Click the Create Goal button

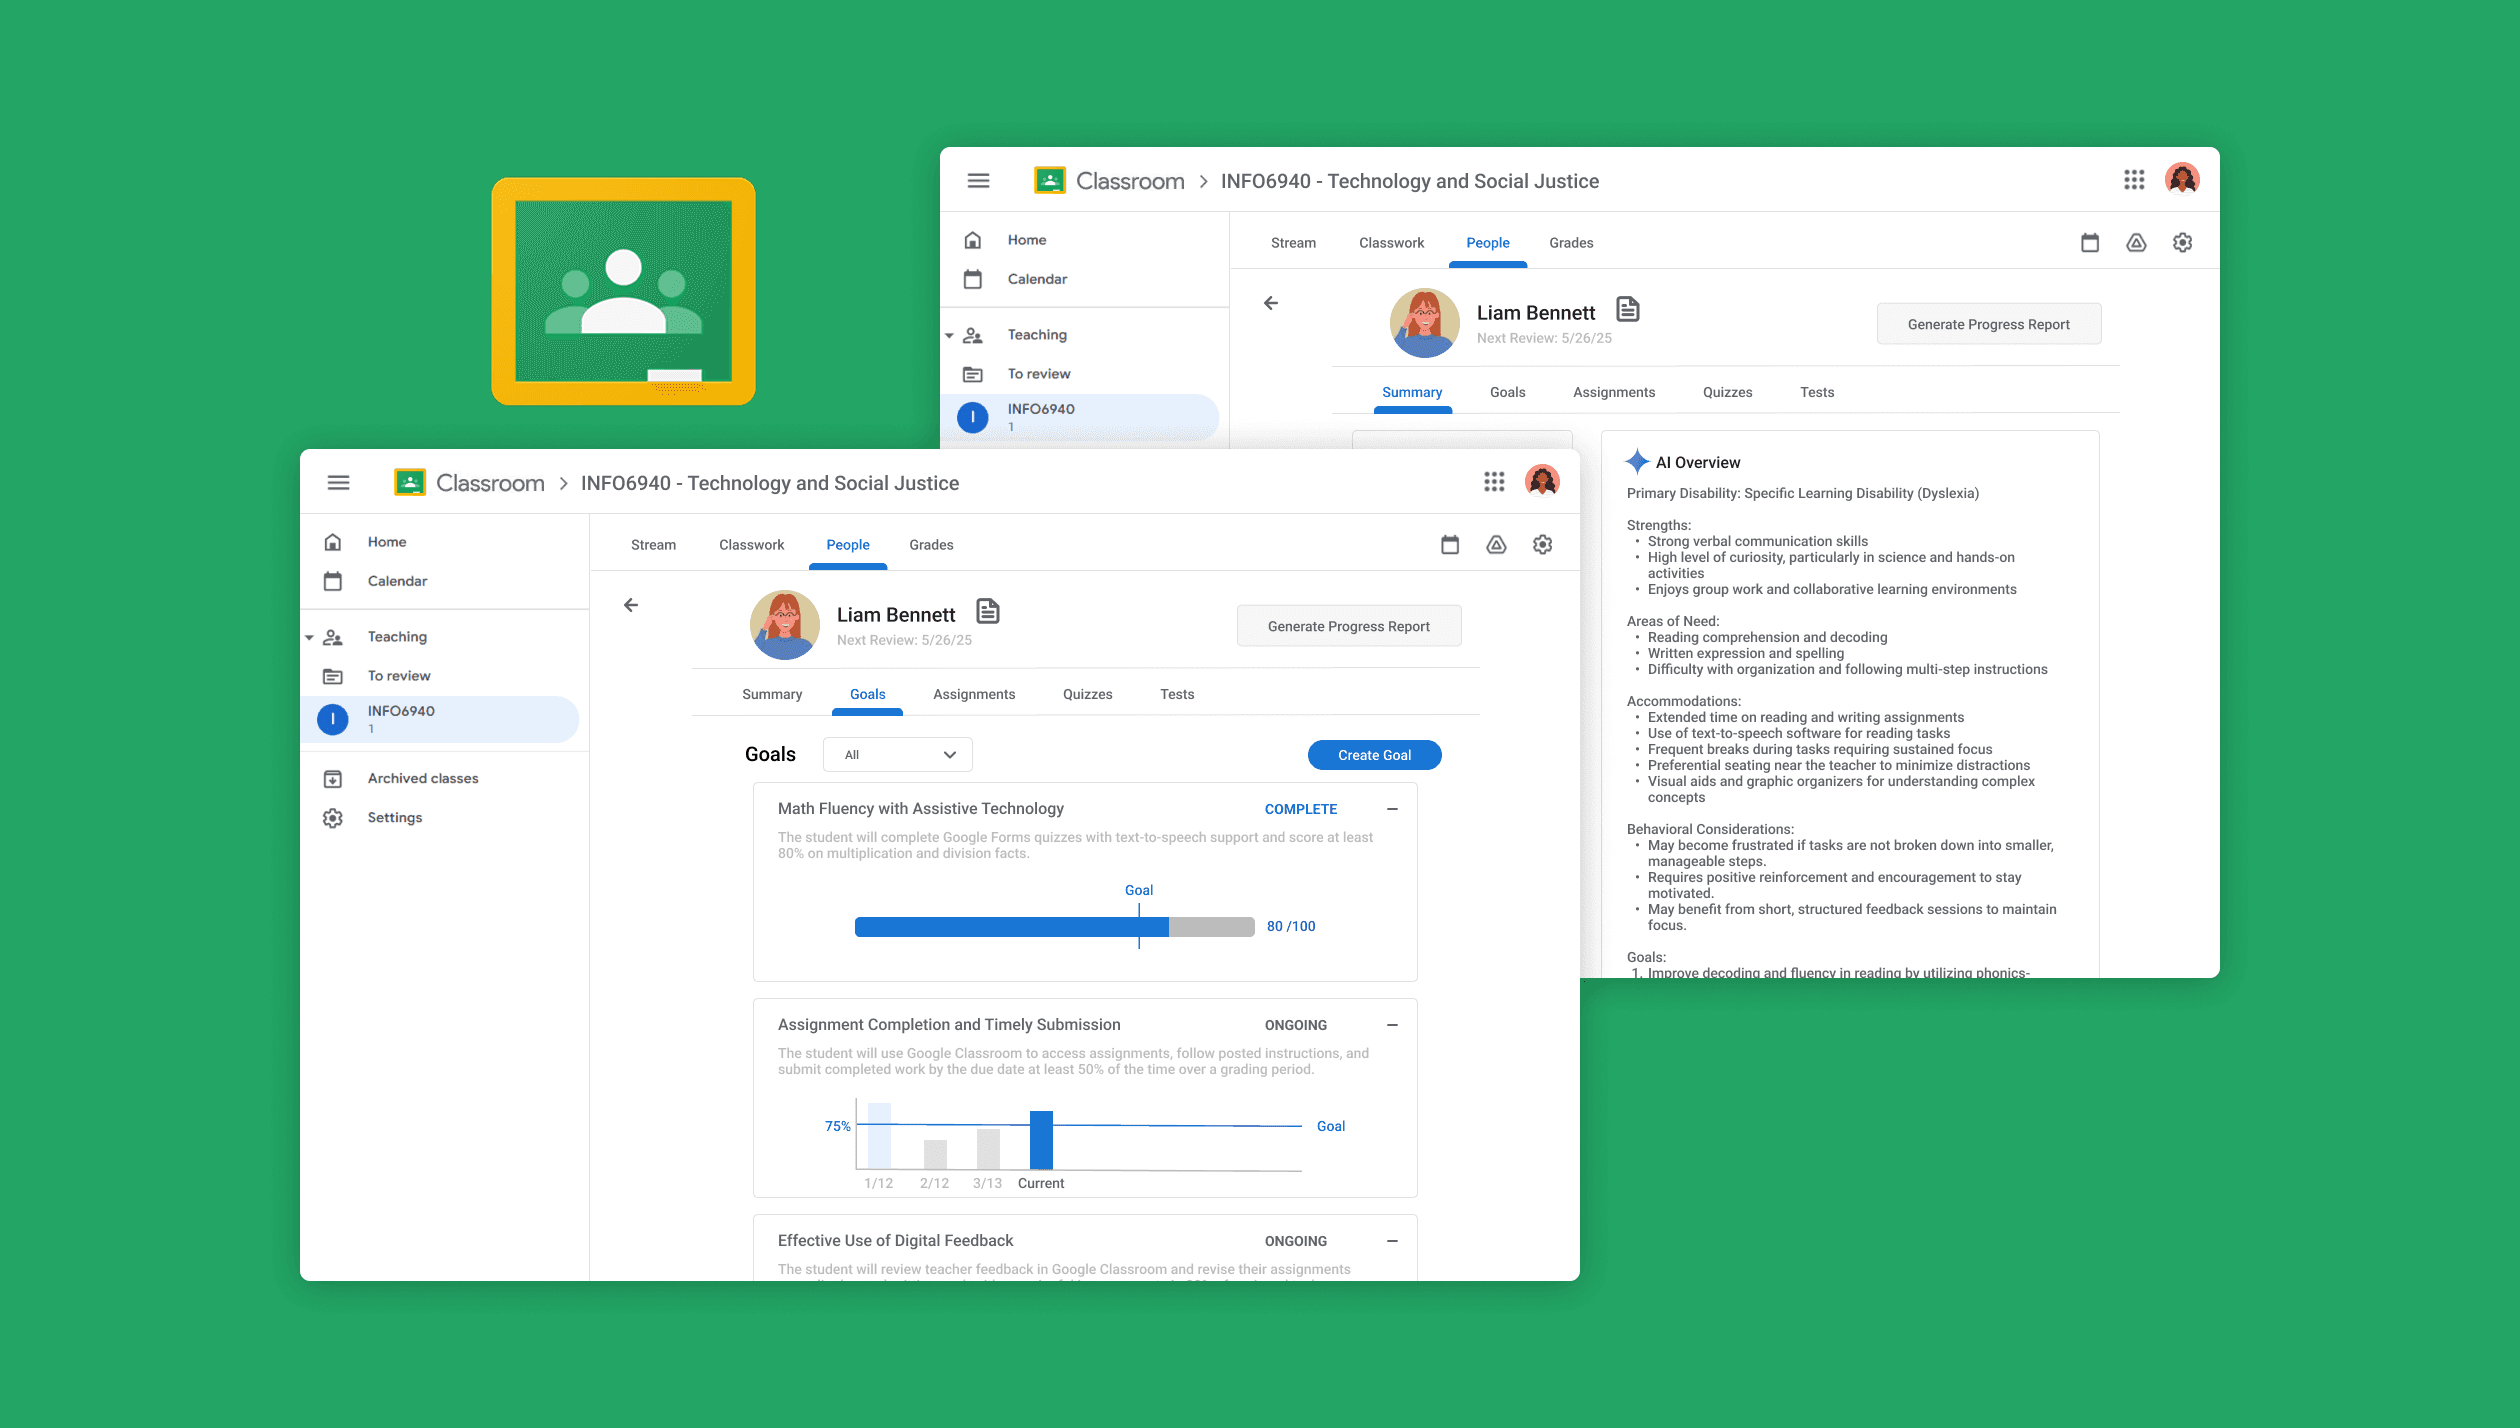coord(1374,755)
